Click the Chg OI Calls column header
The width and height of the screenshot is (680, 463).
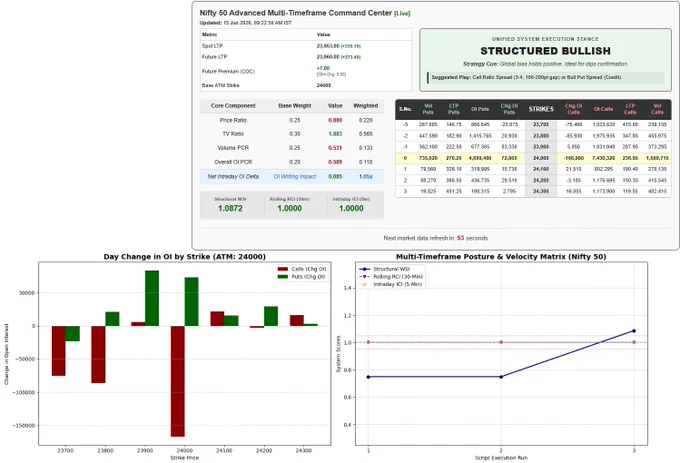click(573, 109)
